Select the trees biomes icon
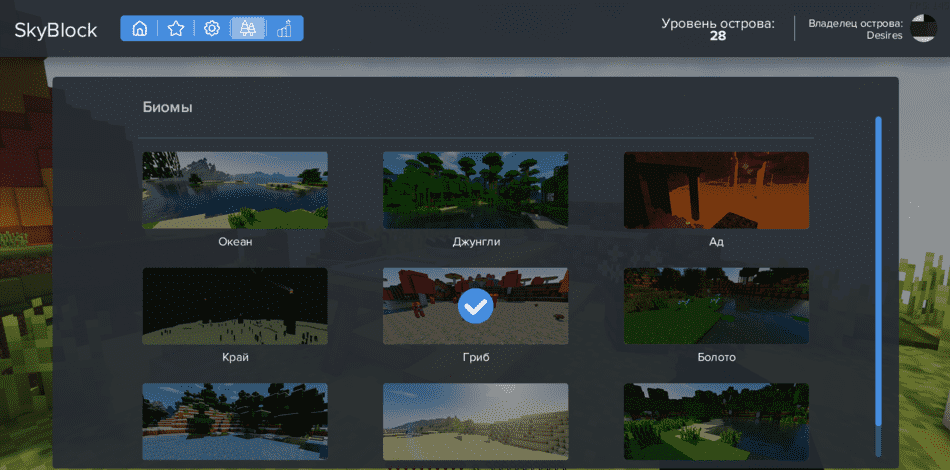Viewport: 950px width, 470px height. (x=248, y=29)
